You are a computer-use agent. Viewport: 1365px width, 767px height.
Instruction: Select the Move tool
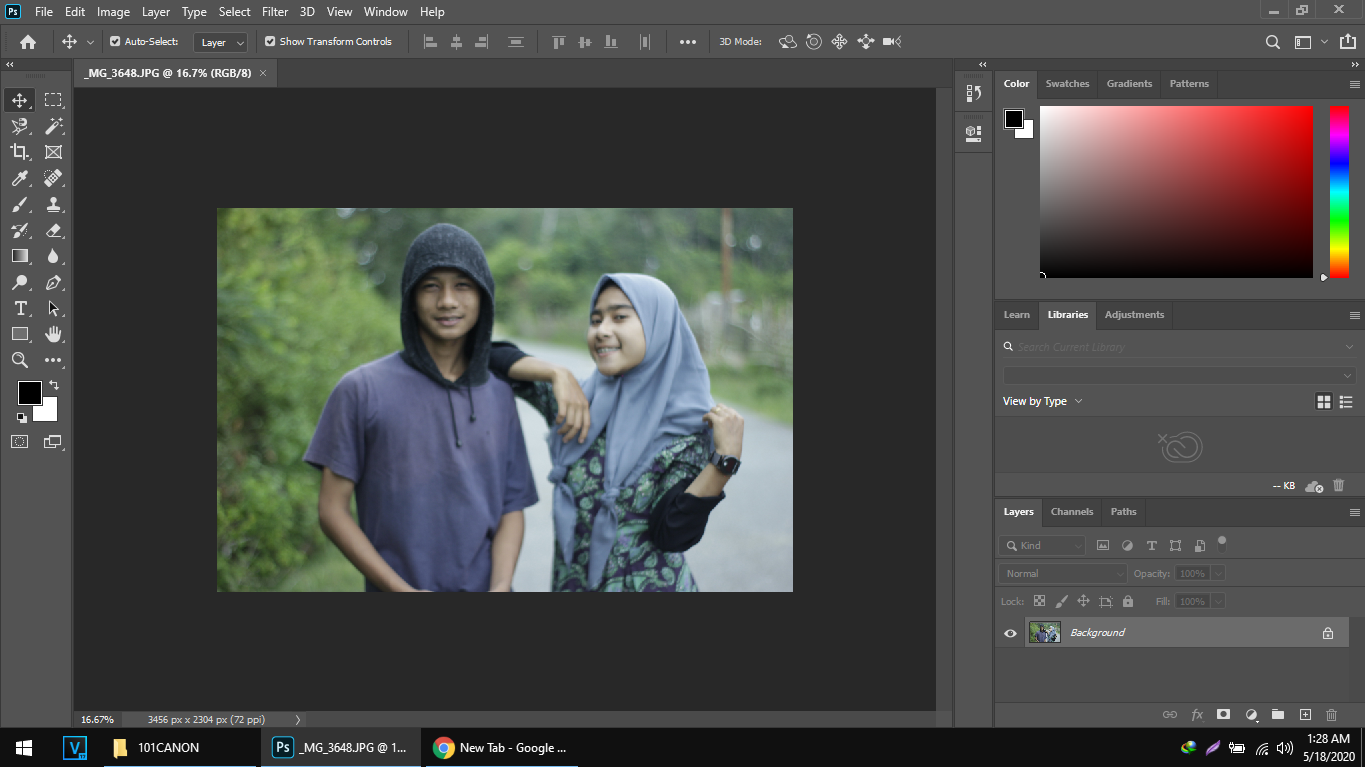tap(20, 100)
